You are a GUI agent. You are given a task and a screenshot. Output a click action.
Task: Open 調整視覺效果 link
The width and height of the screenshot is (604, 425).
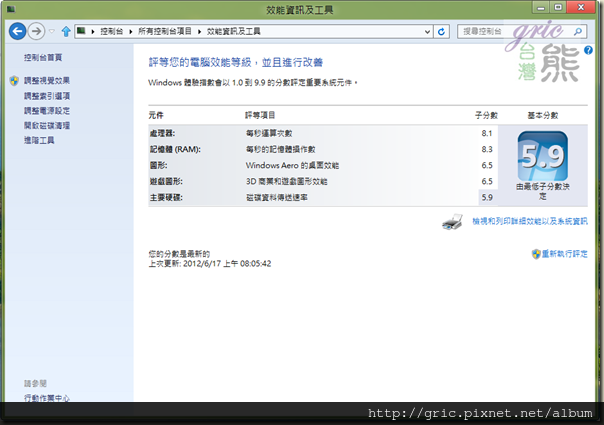click(47, 81)
